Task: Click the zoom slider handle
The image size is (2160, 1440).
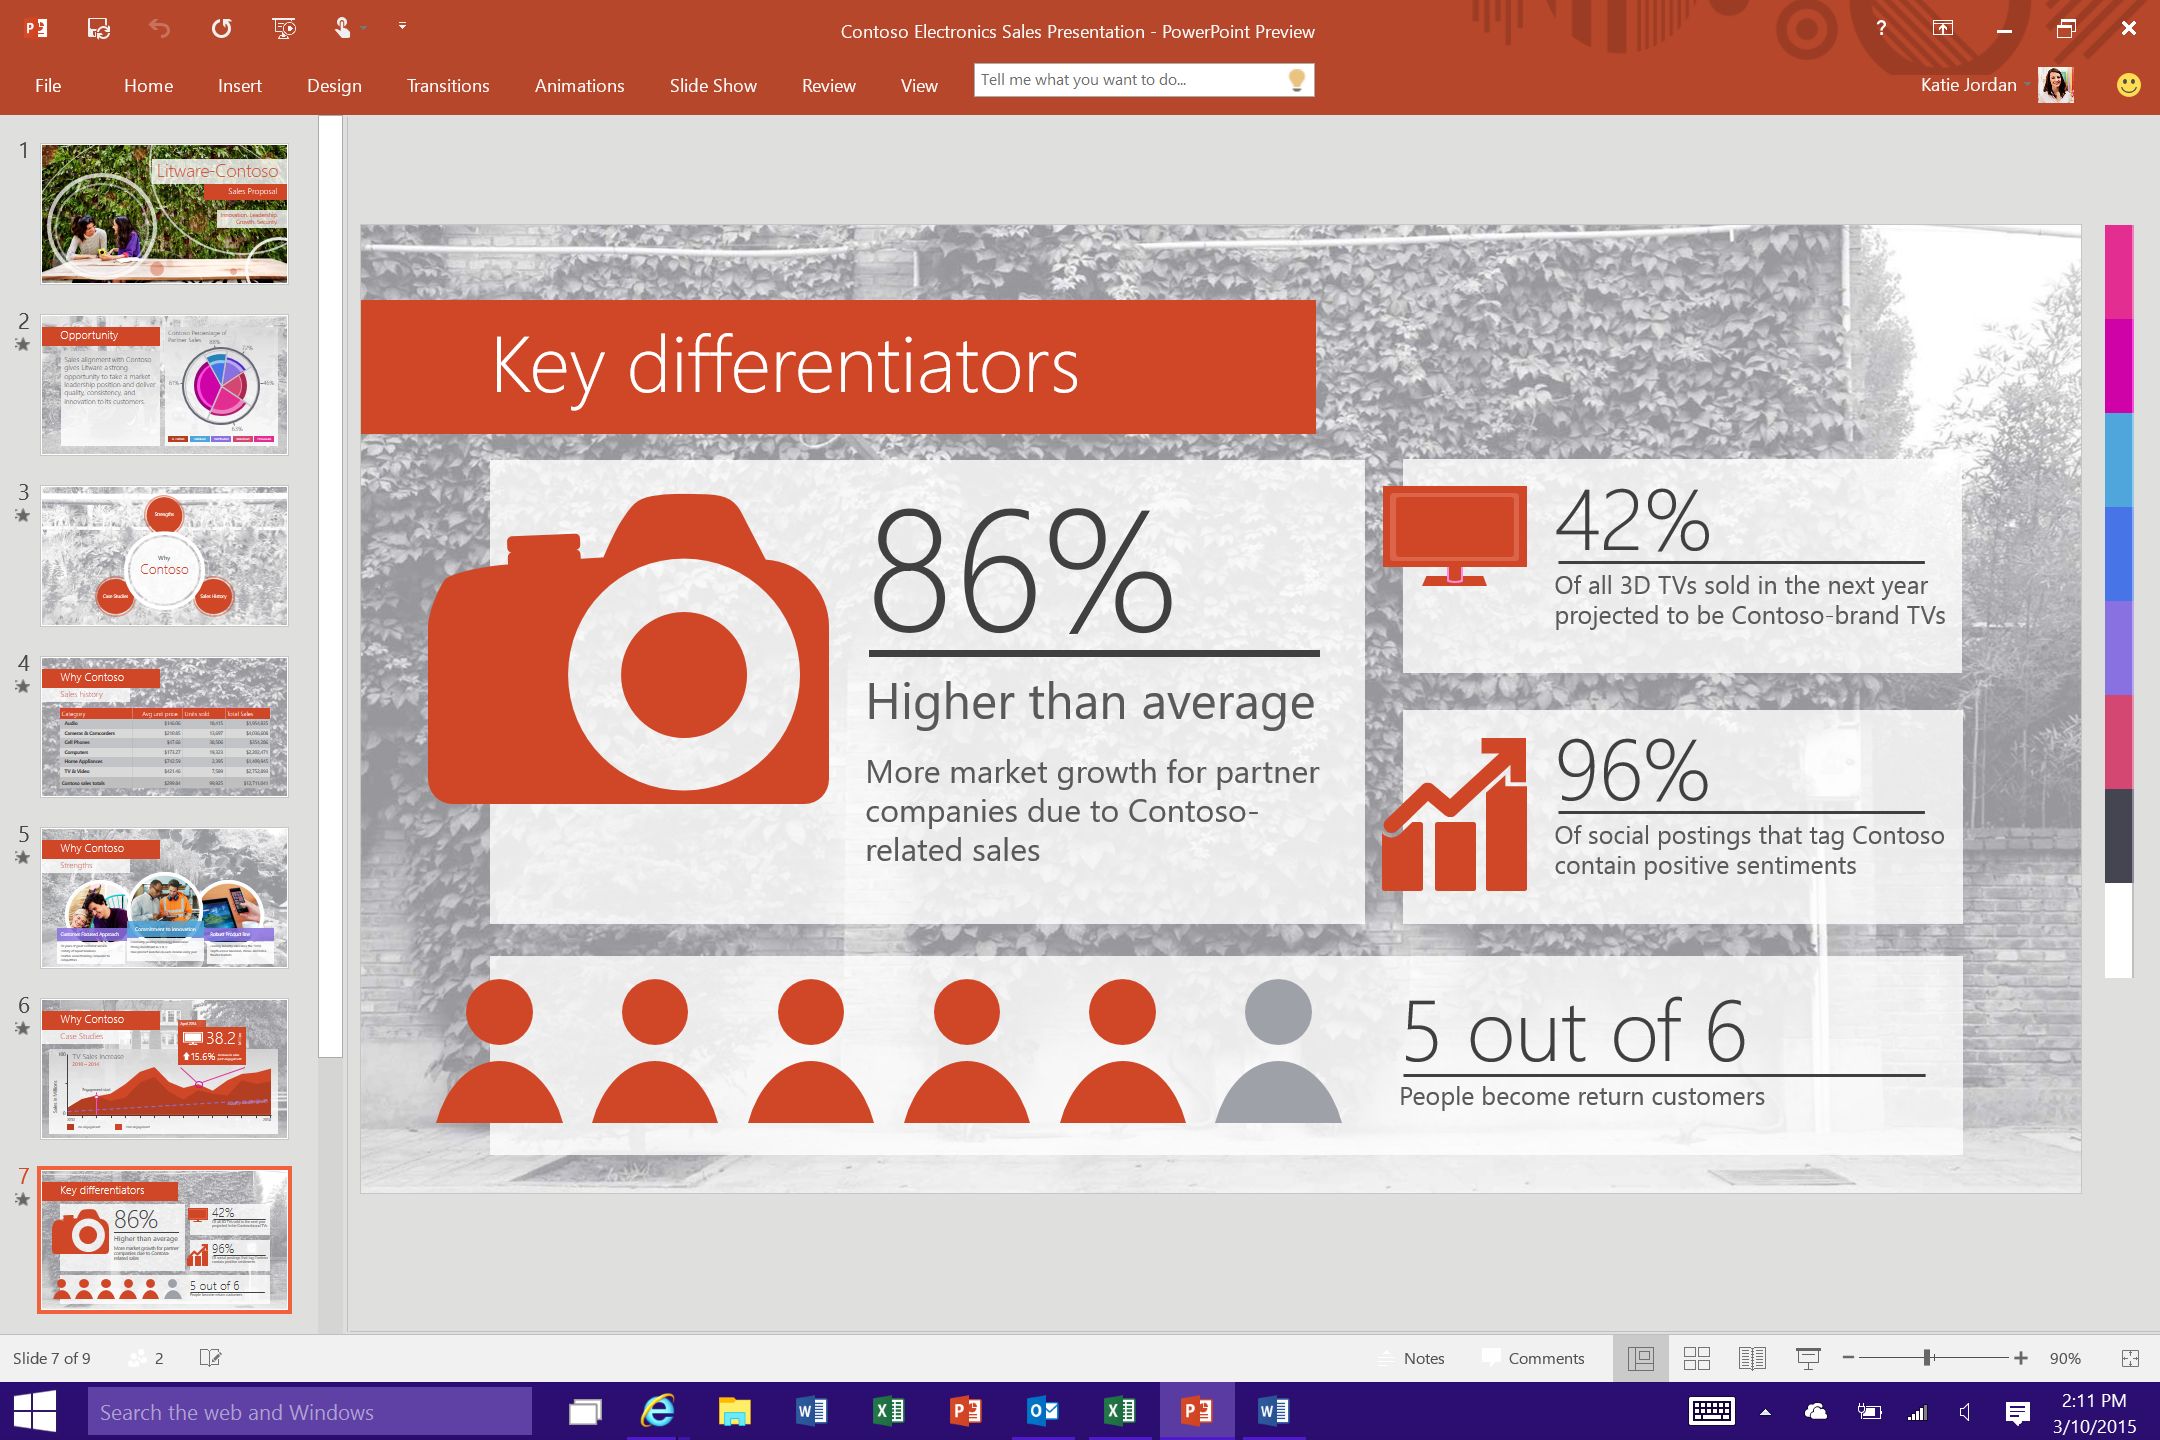Action: click(x=1927, y=1358)
